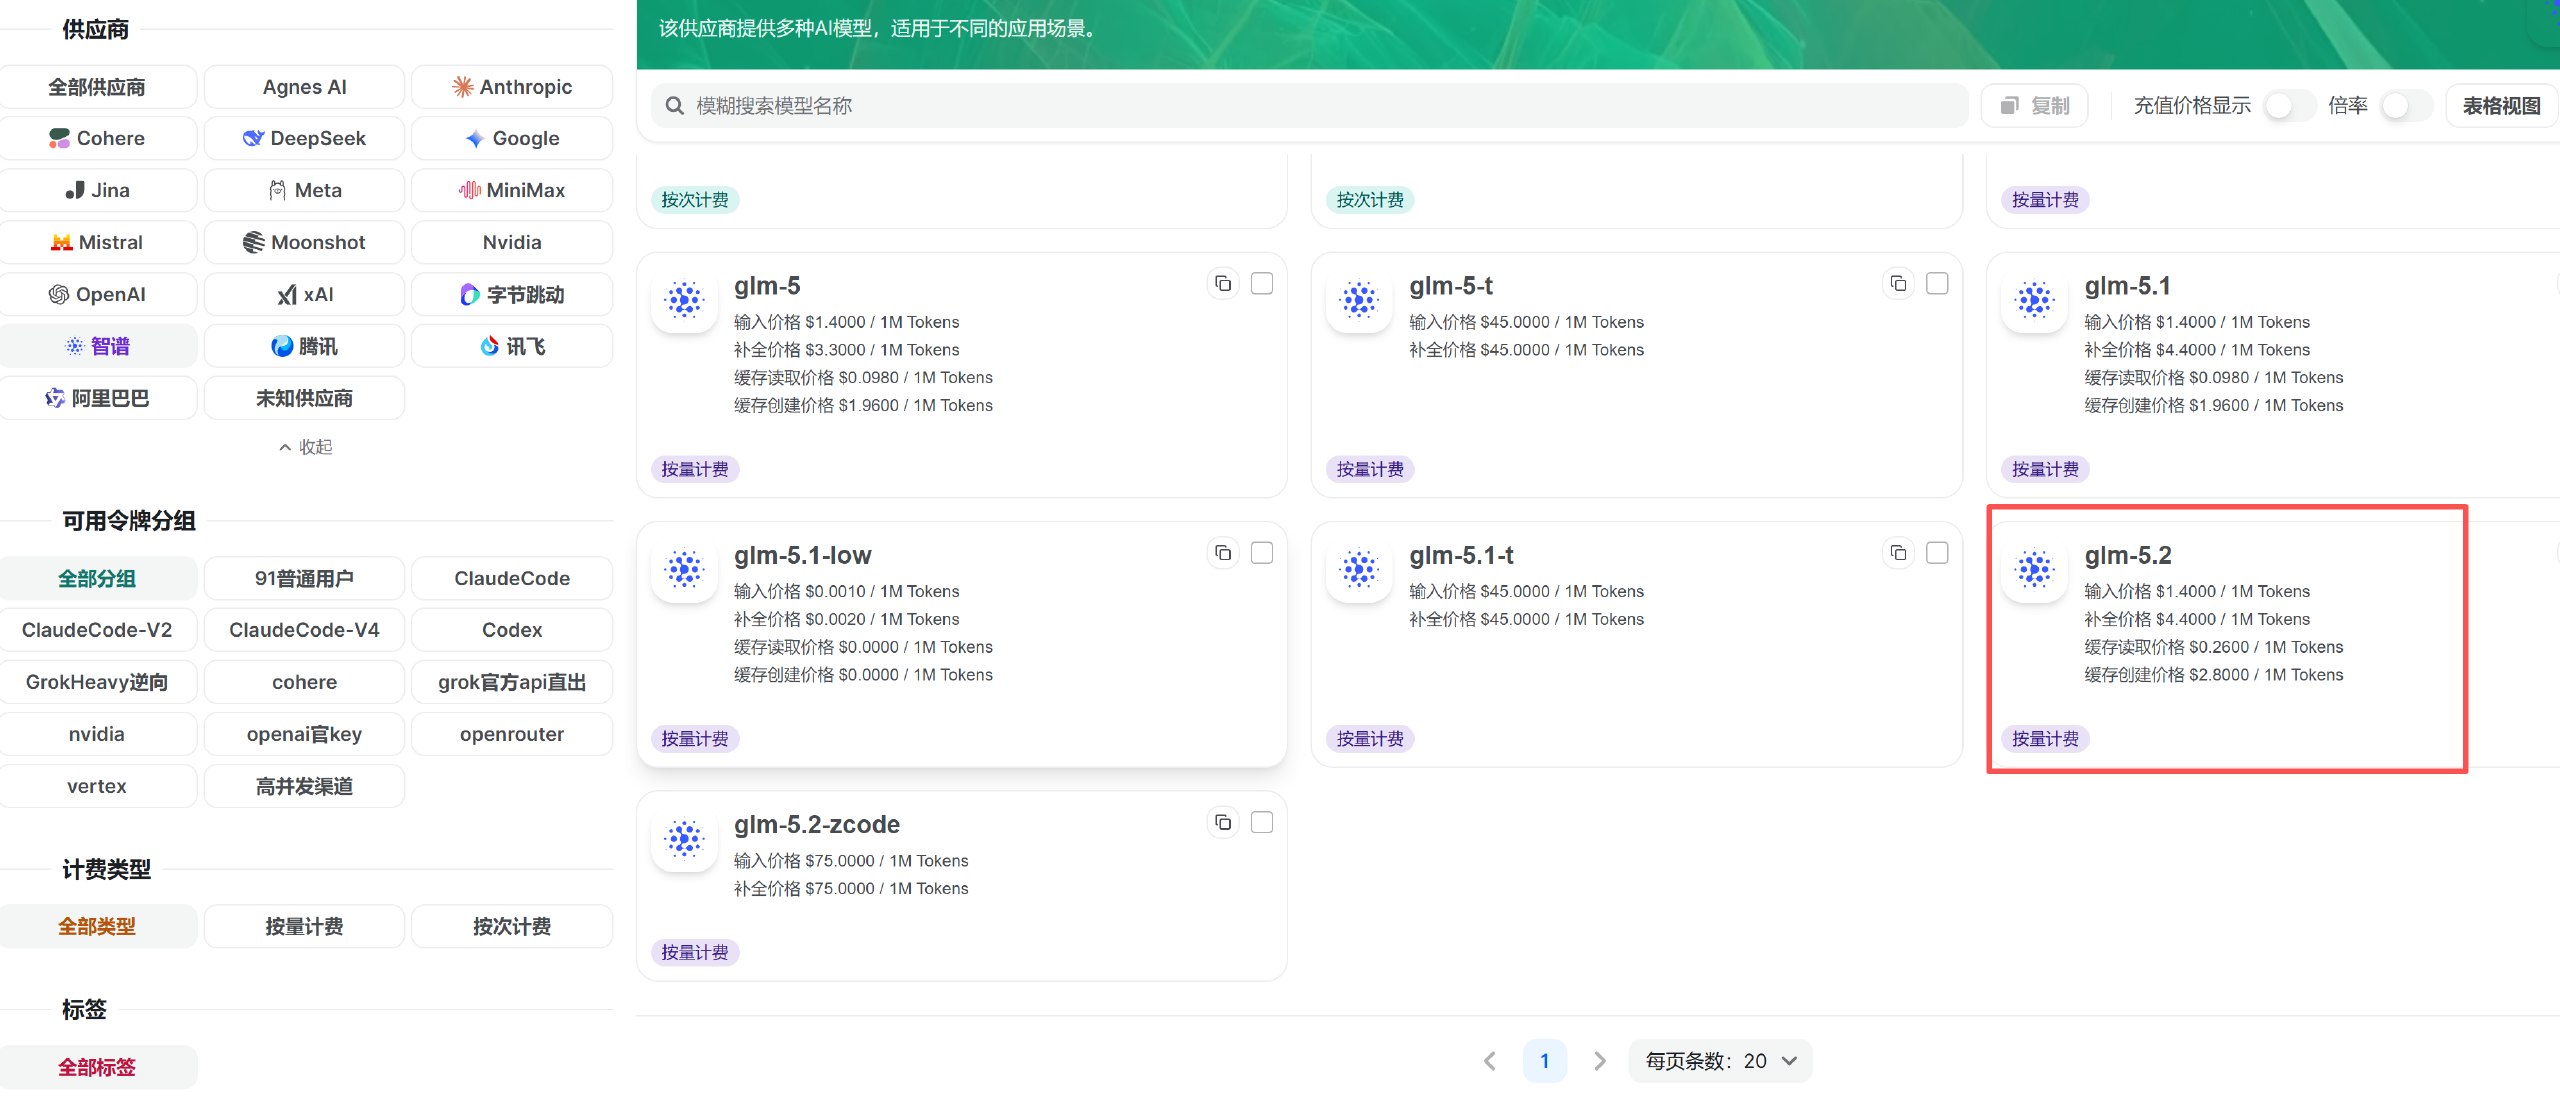
Task: Switch to 表格视图
Action: coord(2502,106)
